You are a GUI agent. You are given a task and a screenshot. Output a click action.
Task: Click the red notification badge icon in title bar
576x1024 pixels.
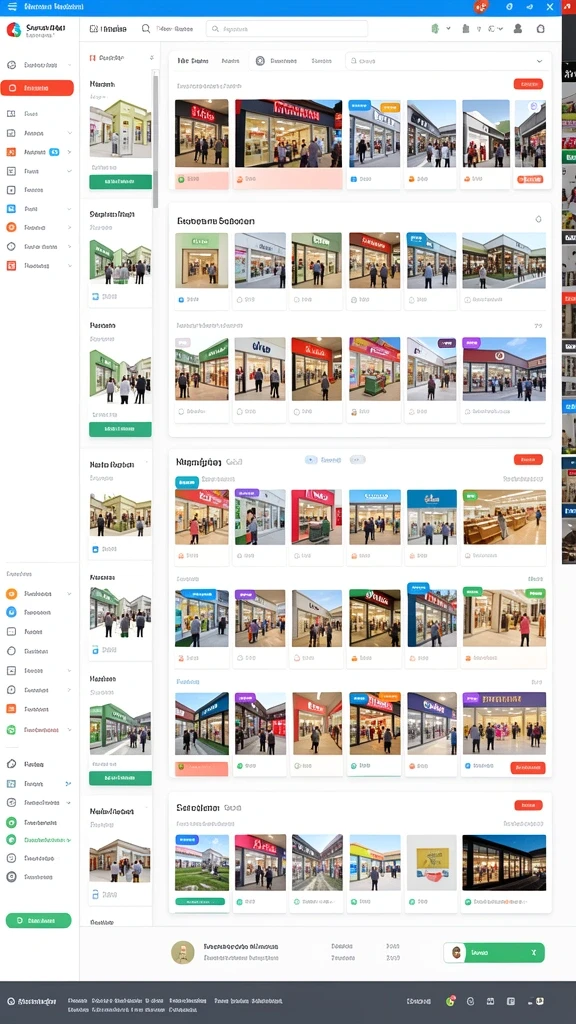[481, 7]
